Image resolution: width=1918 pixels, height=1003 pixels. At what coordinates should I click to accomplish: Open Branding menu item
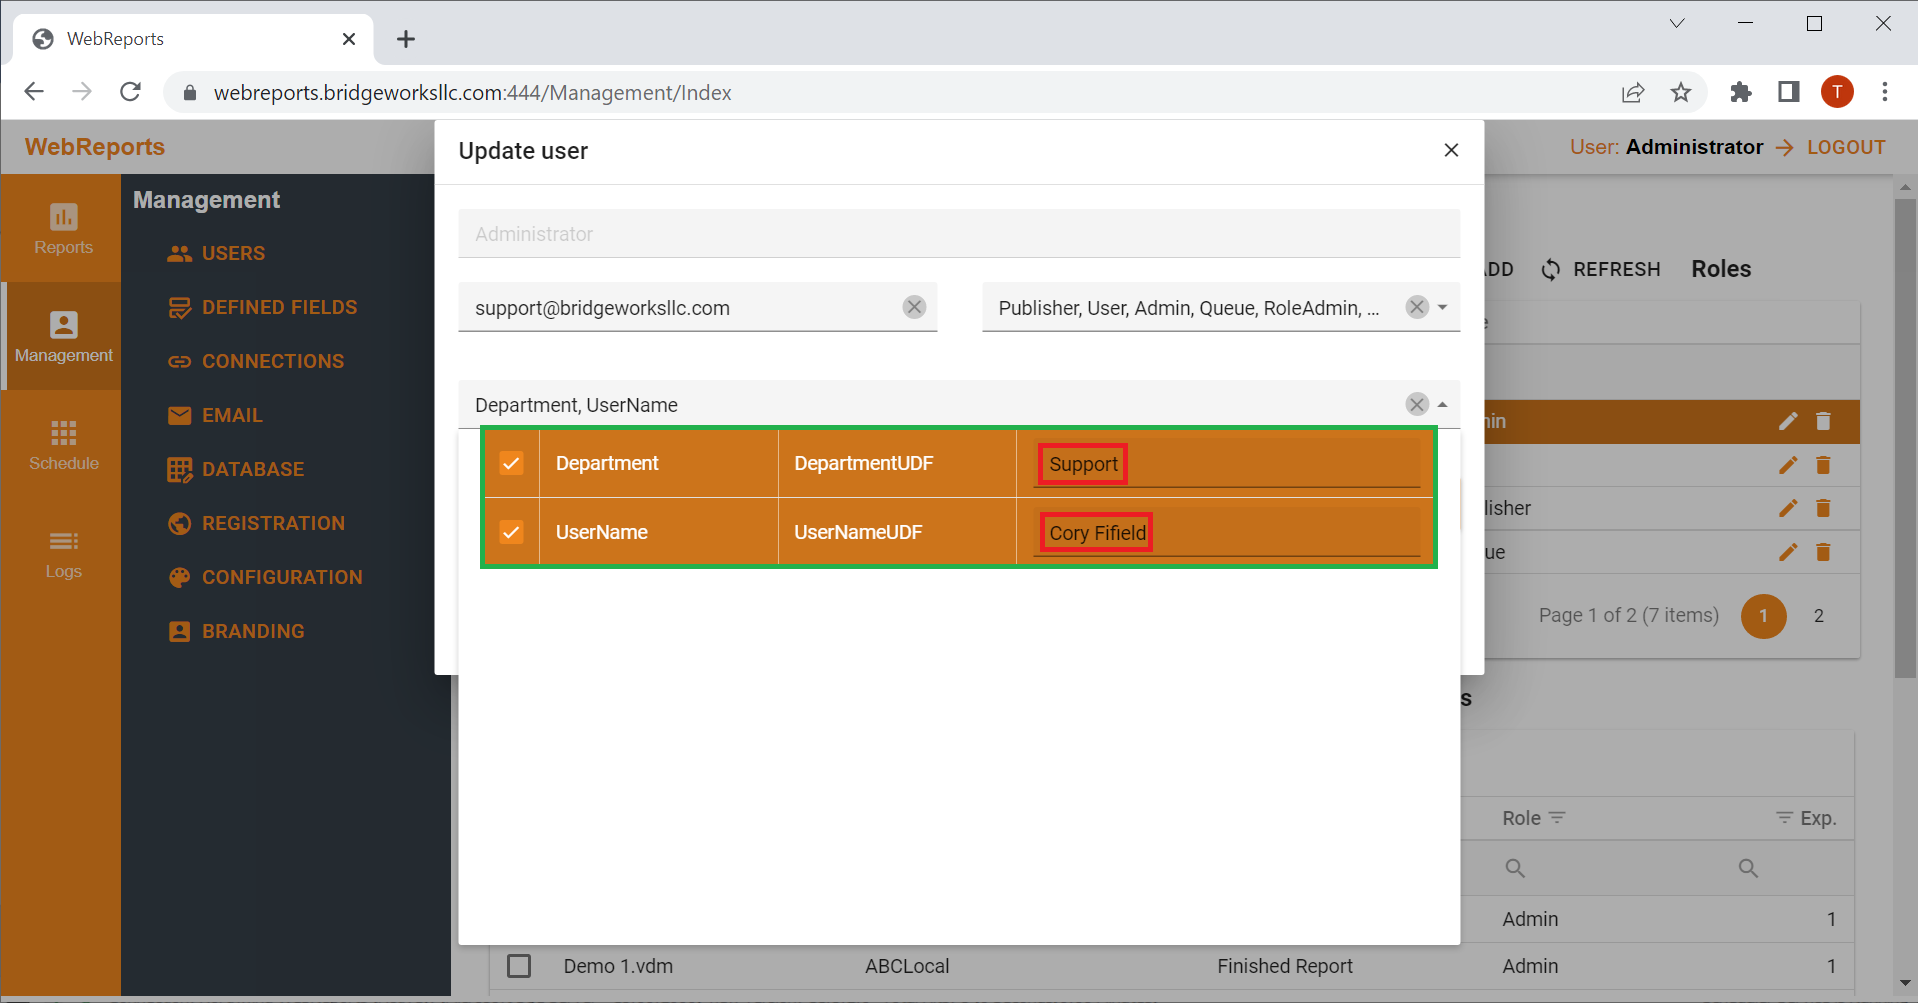236,631
